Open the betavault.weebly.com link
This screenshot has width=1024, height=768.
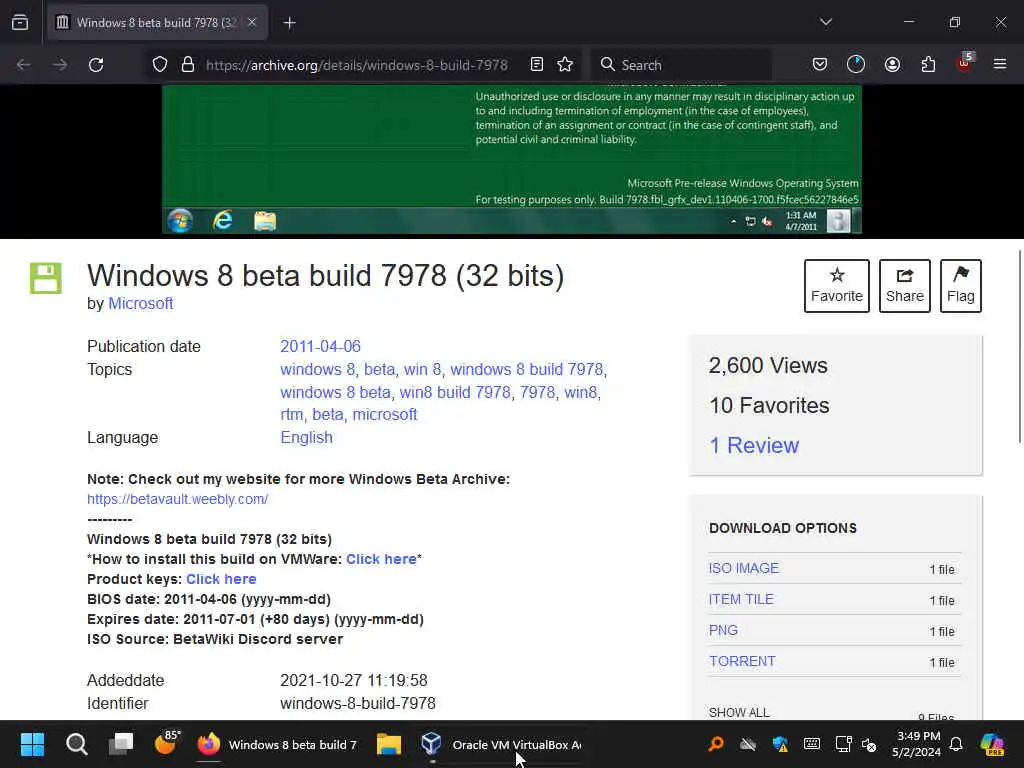(x=178, y=499)
